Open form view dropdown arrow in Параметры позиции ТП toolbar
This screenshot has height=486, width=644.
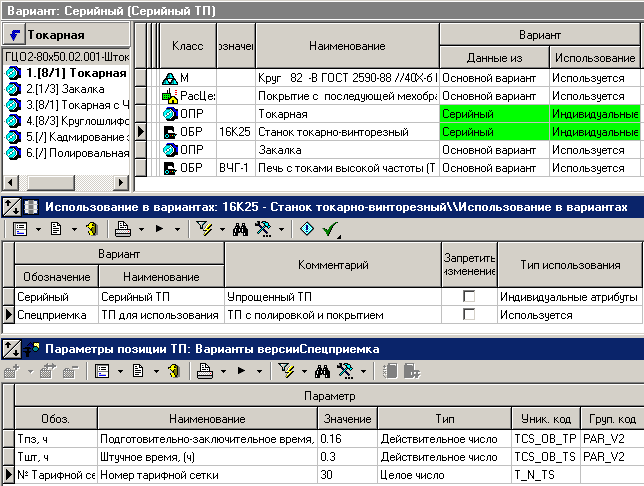click(x=120, y=371)
